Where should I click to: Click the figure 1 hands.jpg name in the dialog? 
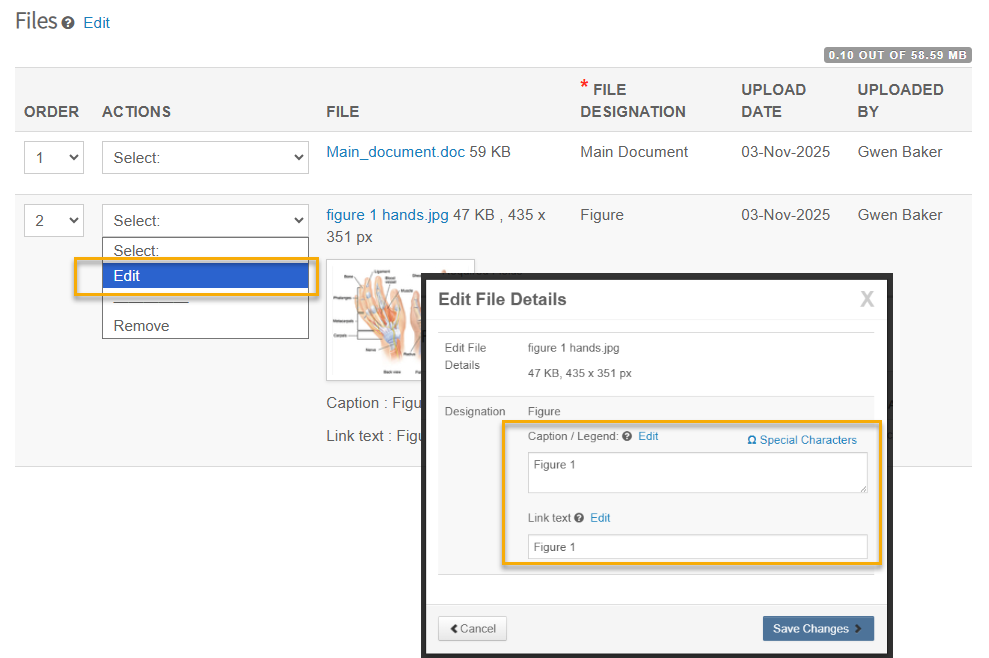click(573, 348)
